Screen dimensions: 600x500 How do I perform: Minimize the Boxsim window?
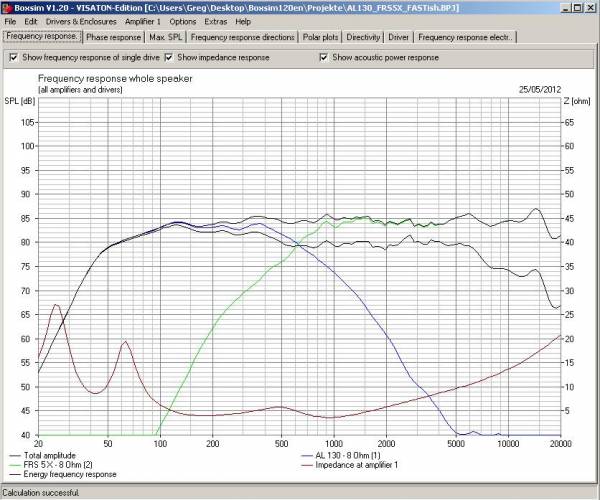(567, 8)
